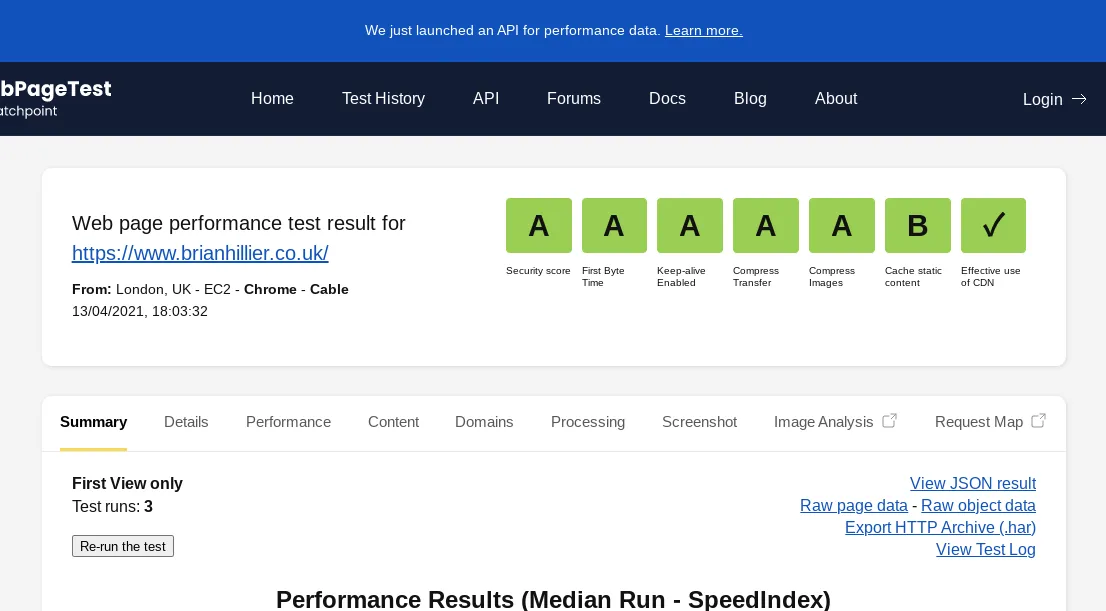
Task: Click the Compress Images grade badge
Action: click(842, 225)
